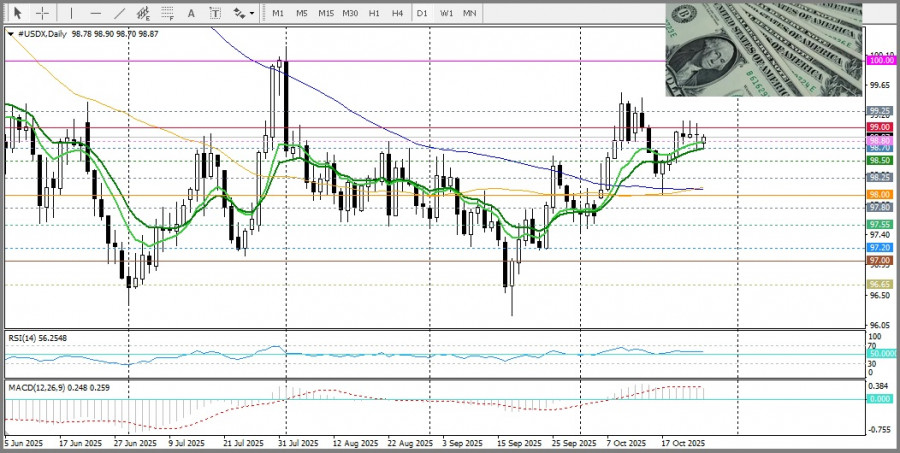Image resolution: width=900 pixels, height=453 pixels.
Task: Select the text label 'T' tool
Action: click(x=215, y=13)
